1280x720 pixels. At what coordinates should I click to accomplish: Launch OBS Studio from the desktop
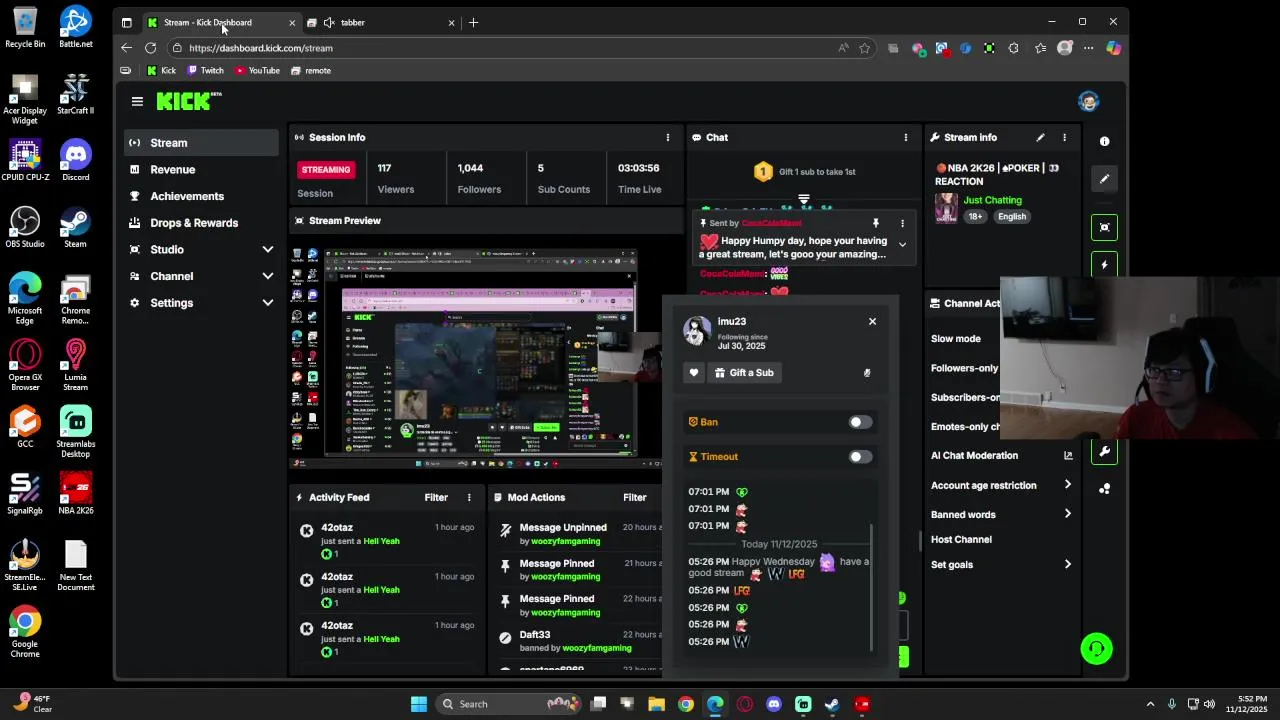(25, 227)
